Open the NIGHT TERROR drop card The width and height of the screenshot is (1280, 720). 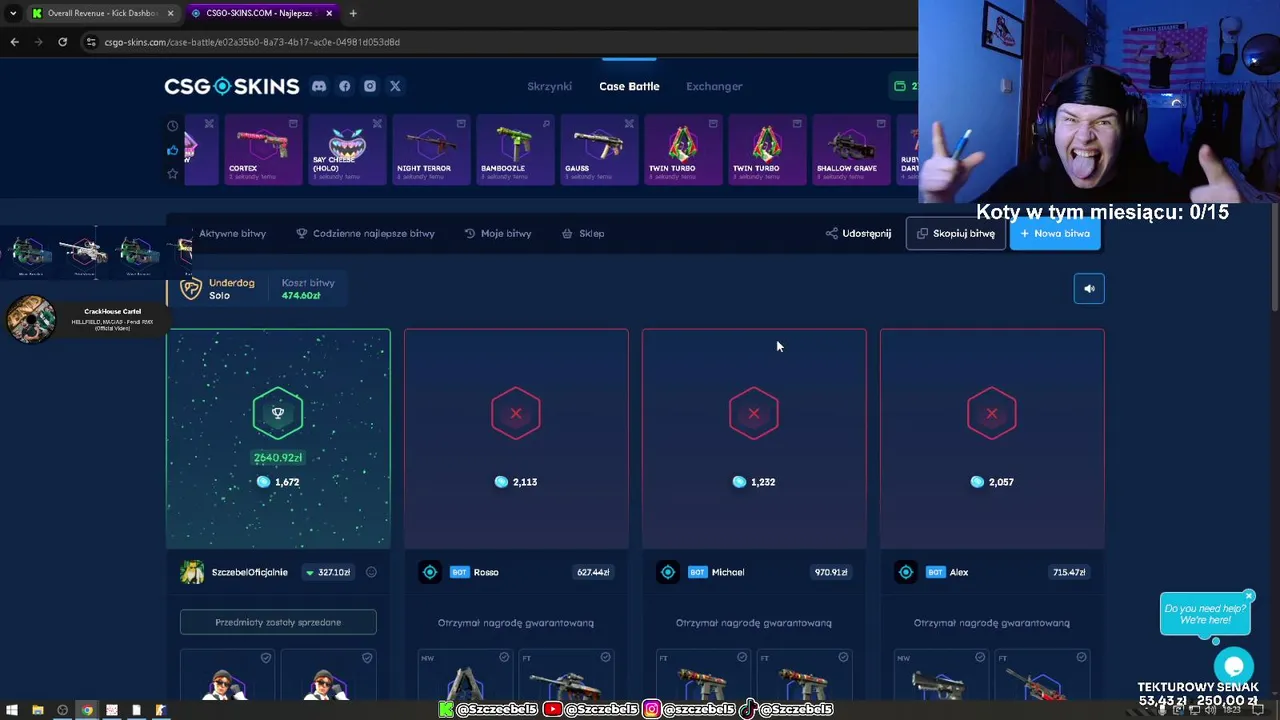[x=430, y=150]
